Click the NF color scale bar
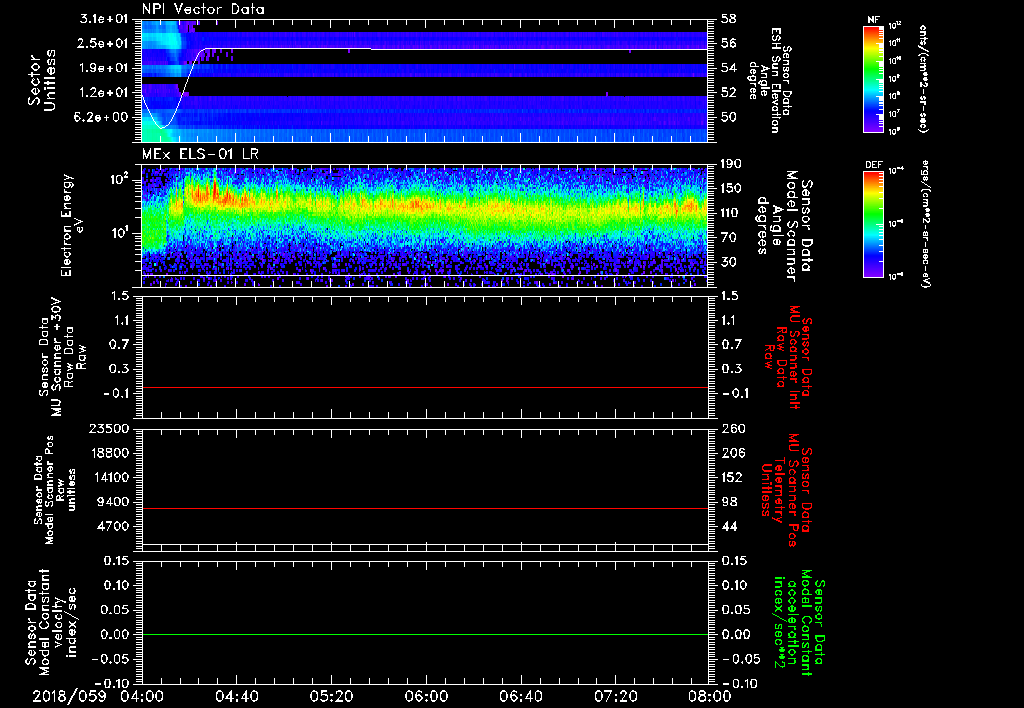The image size is (1024, 708). point(870,79)
